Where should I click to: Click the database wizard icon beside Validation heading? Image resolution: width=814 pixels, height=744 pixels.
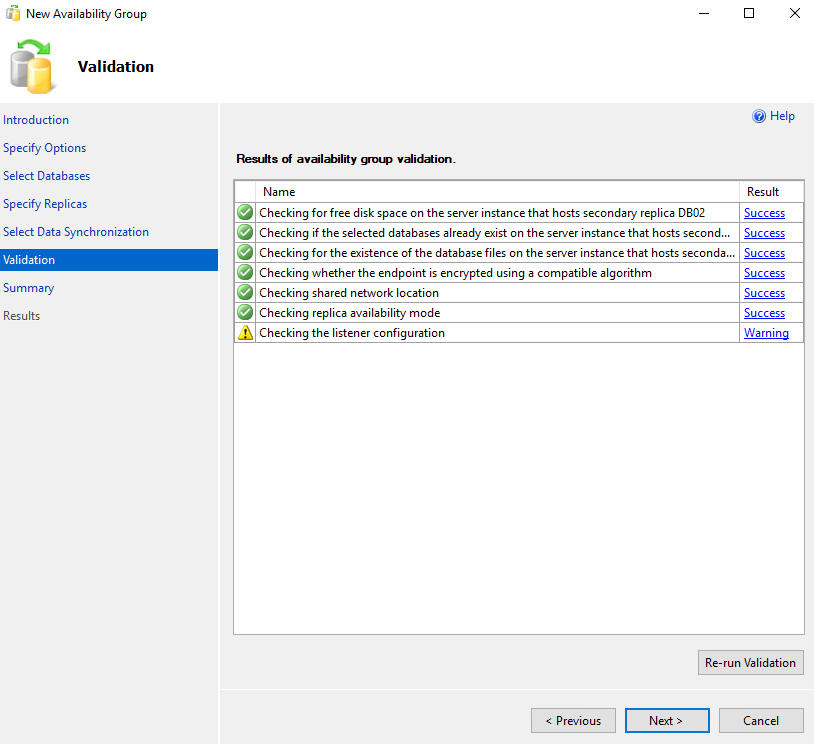31,66
